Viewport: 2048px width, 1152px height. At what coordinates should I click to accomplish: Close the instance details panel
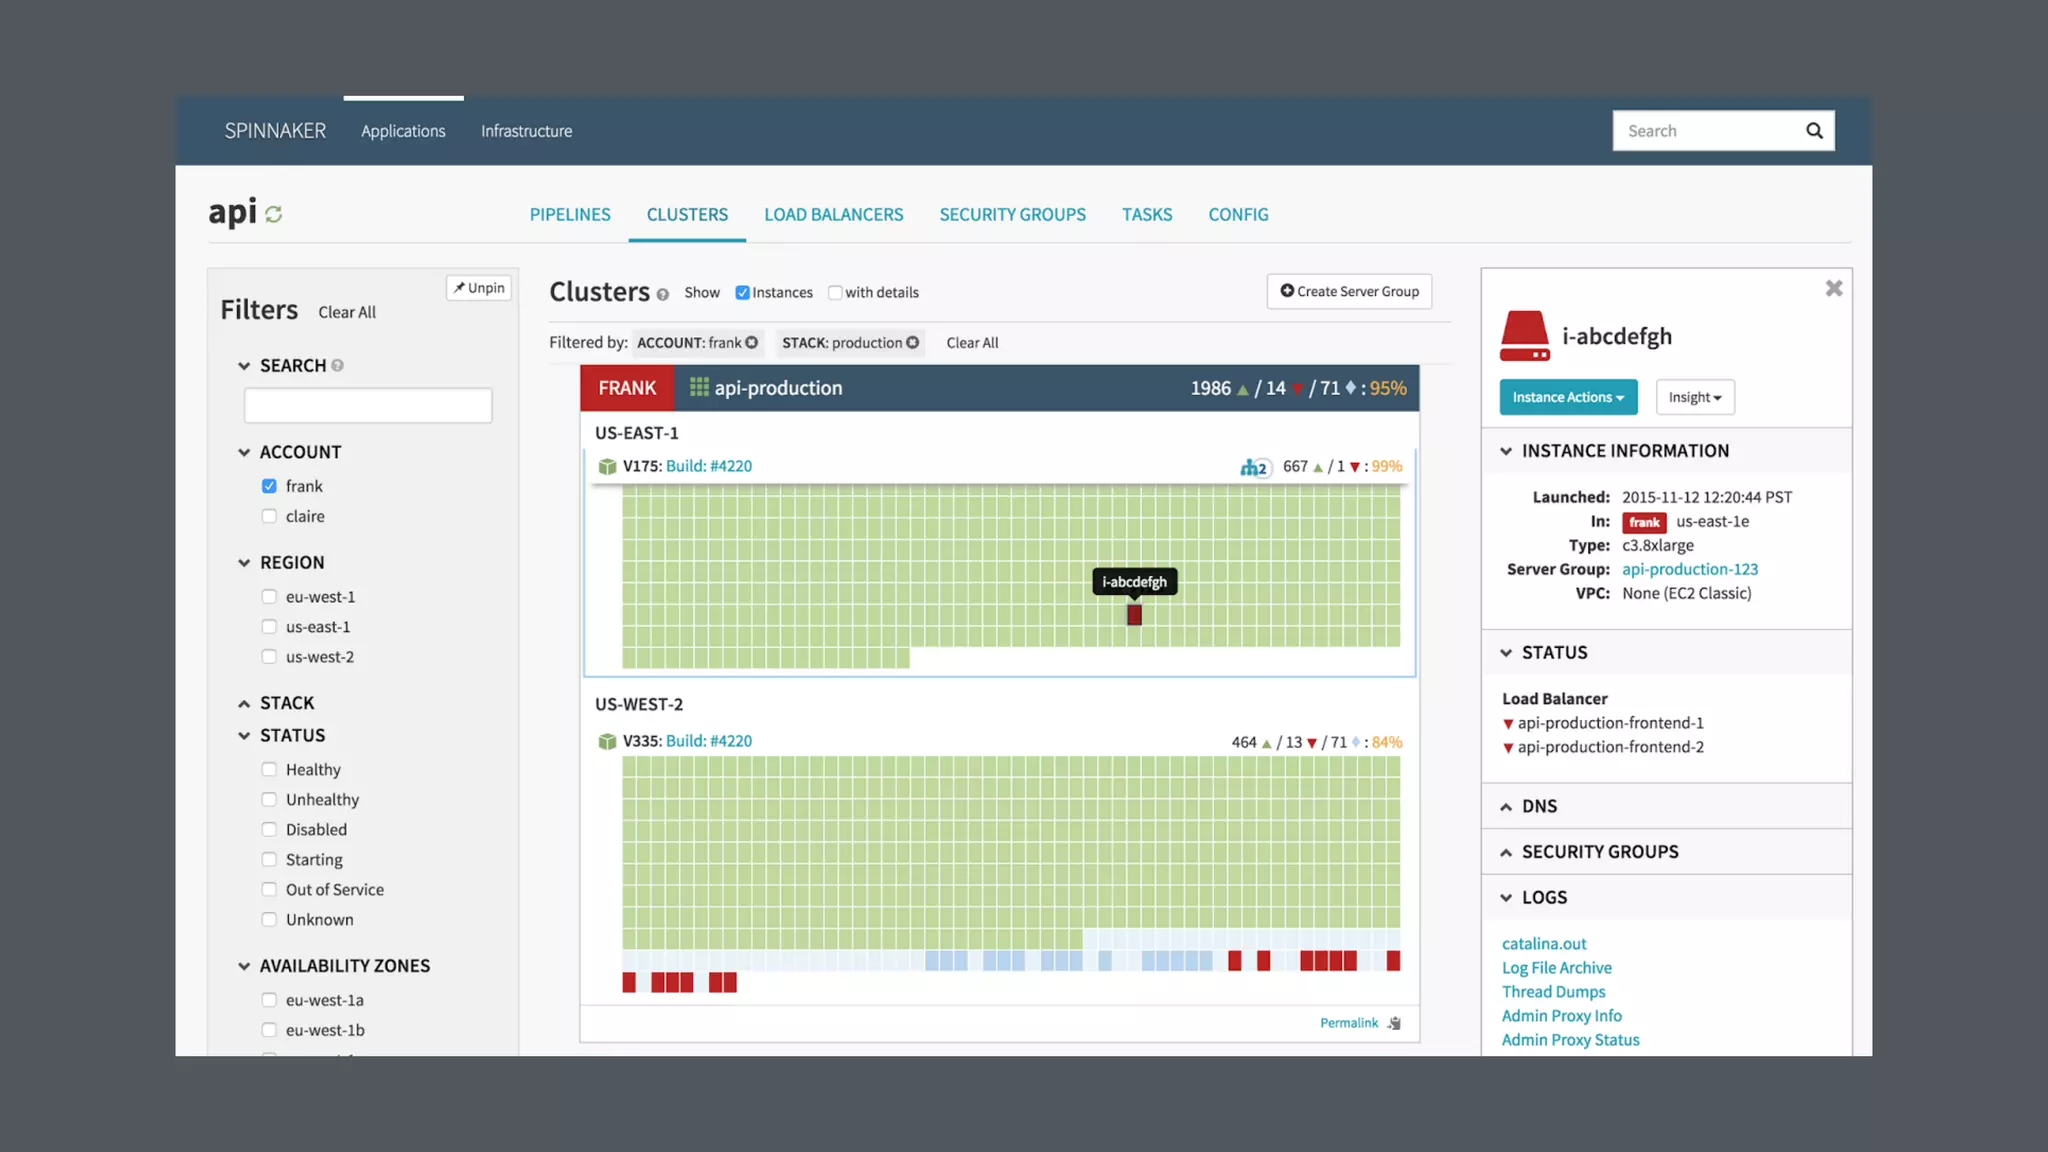tap(1833, 288)
